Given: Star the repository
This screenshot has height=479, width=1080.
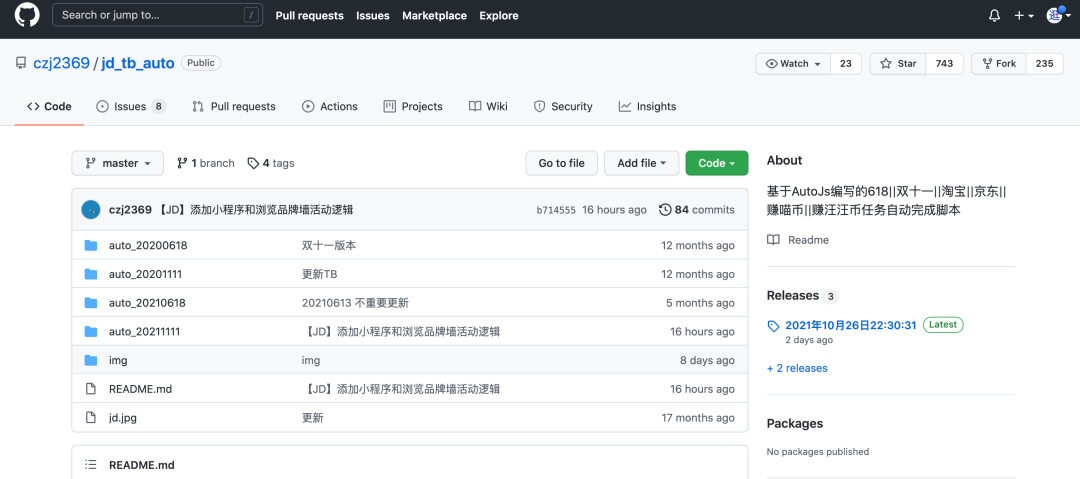Looking at the screenshot, I should (x=898, y=63).
